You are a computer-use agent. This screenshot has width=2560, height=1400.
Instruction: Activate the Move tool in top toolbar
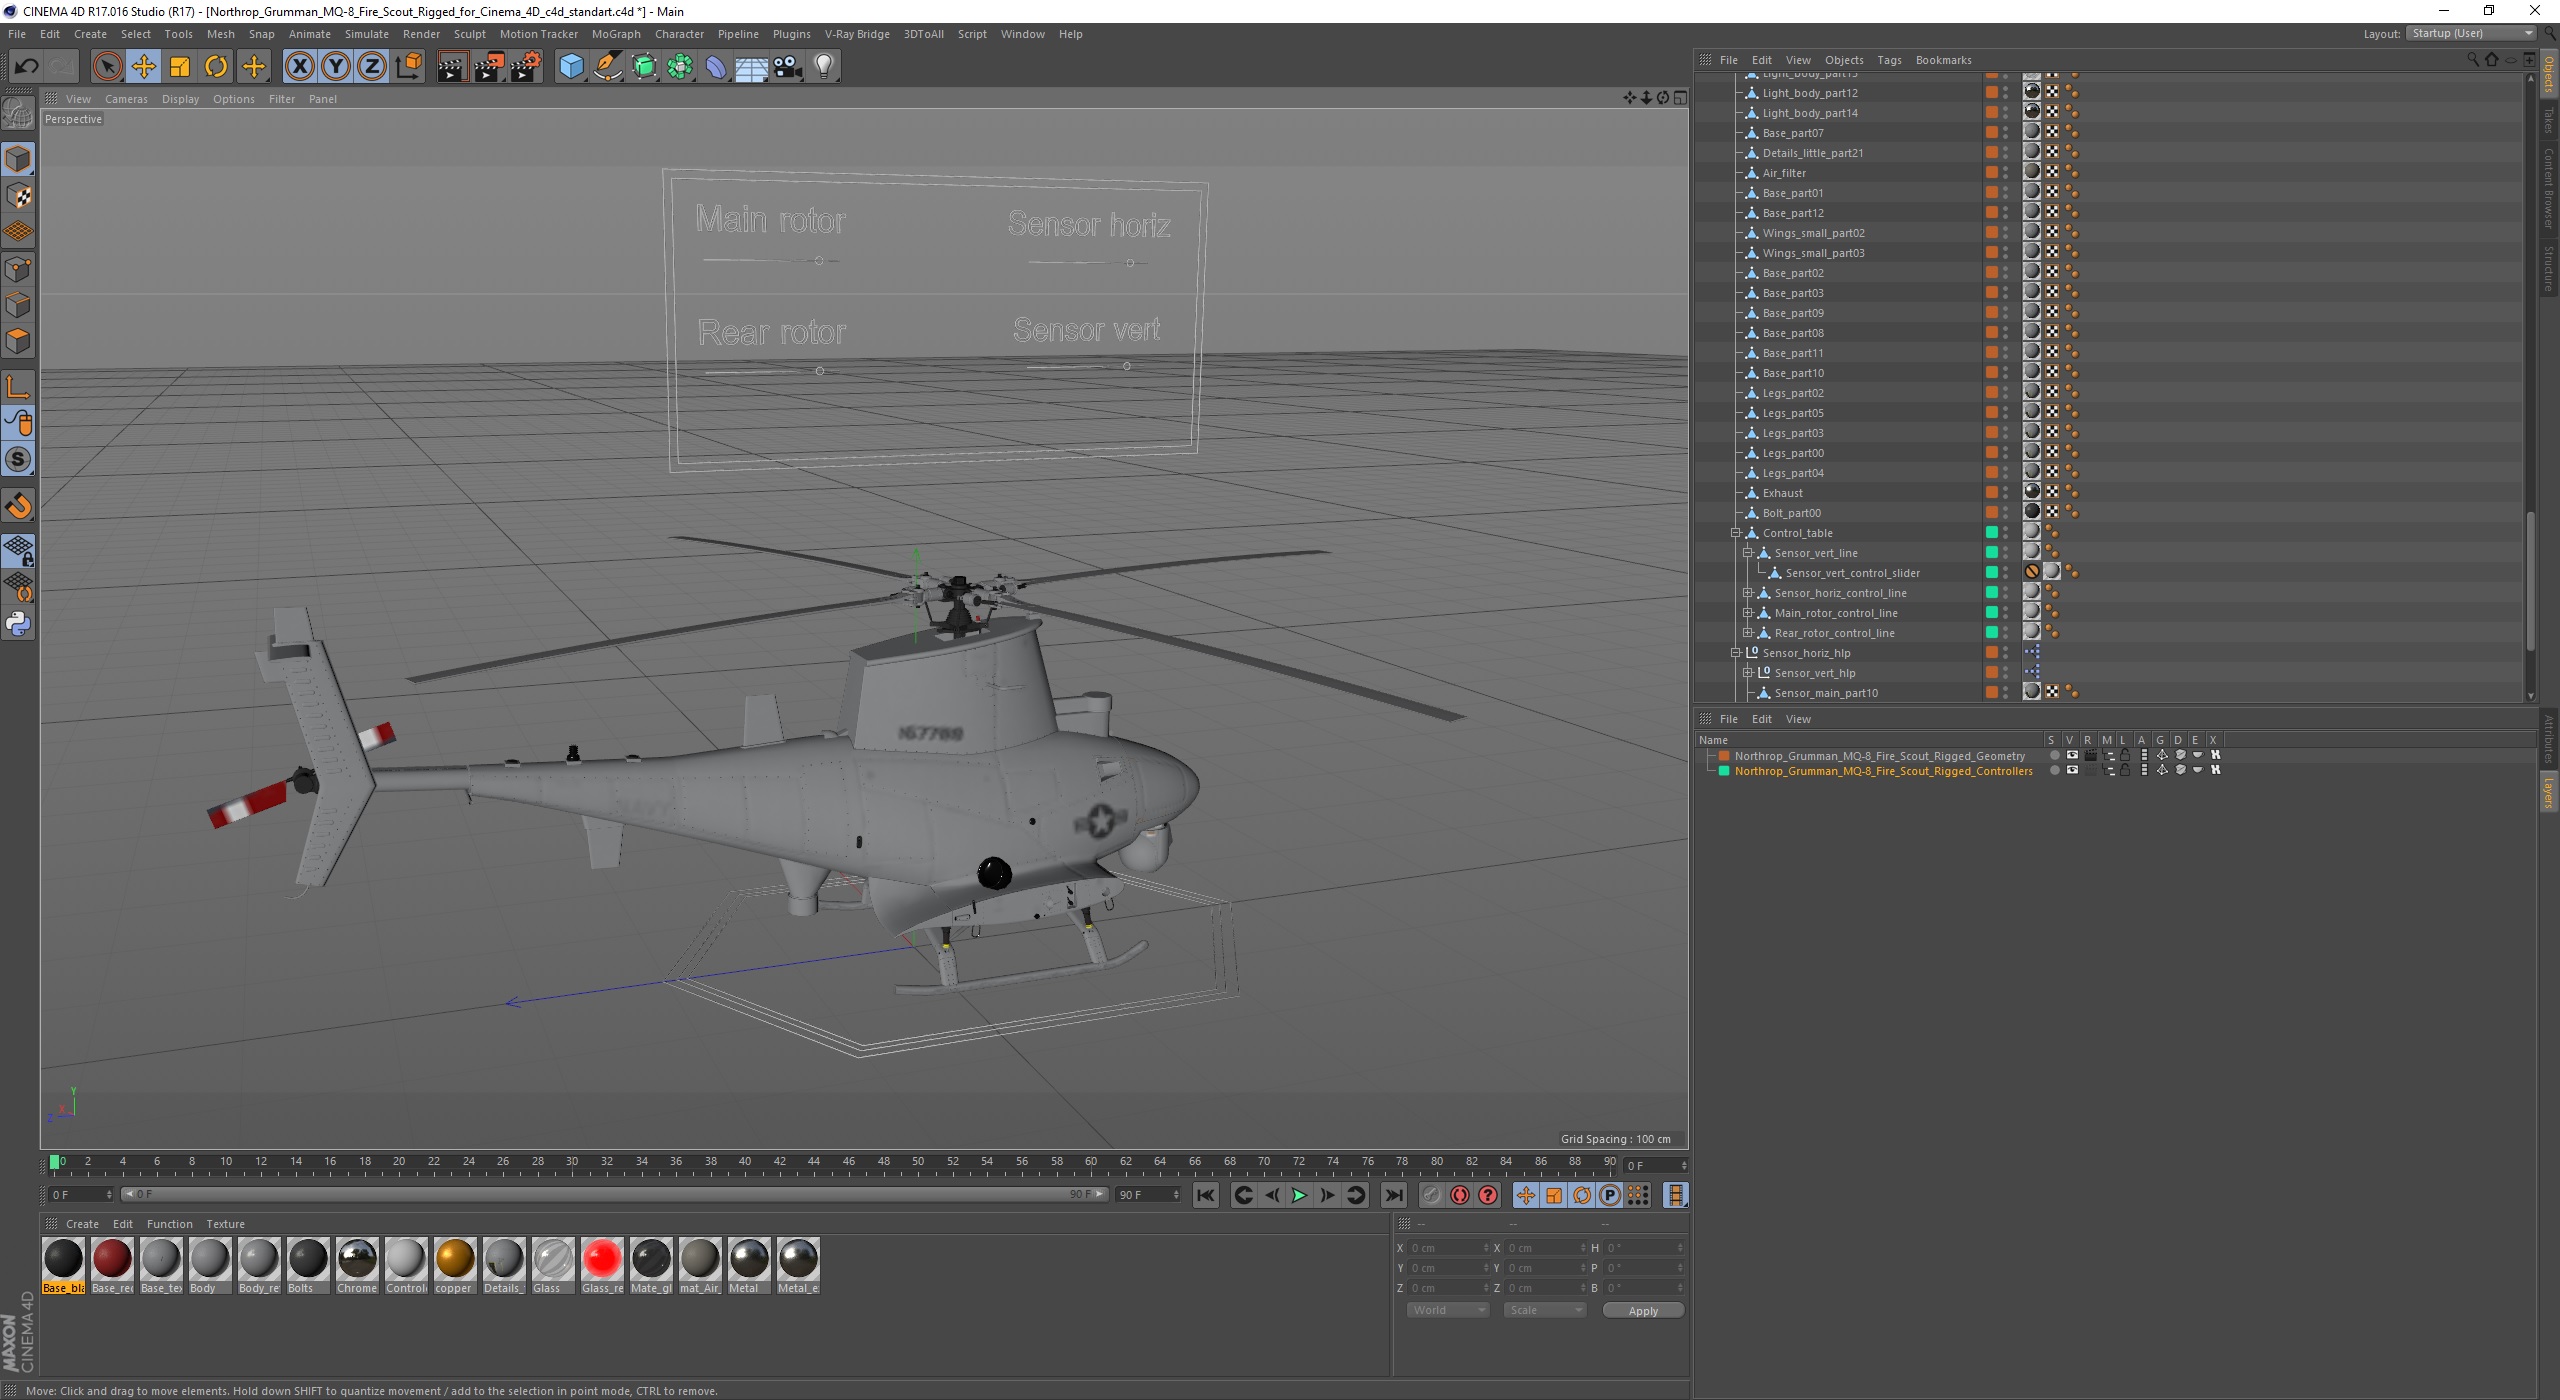tap(143, 67)
